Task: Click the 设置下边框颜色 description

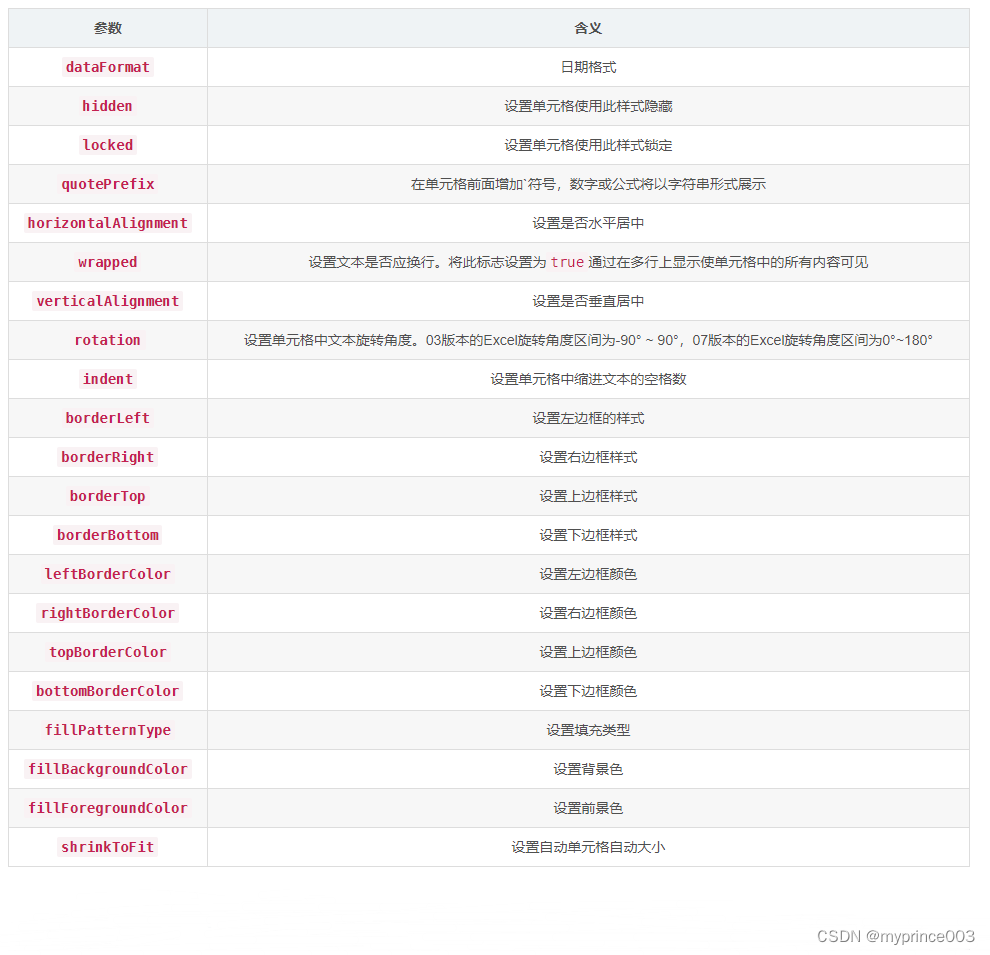Action: click(x=588, y=691)
